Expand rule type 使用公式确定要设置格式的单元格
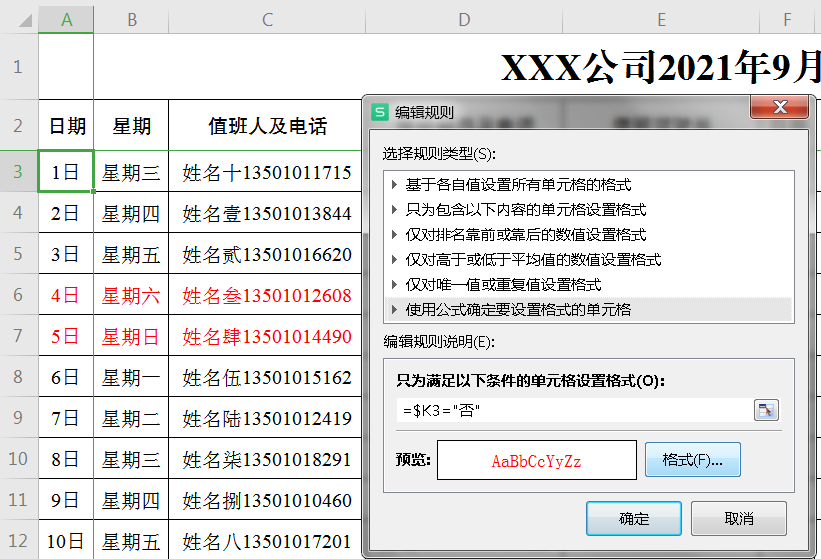The height and width of the screenshot is (559, 821). pyautogui.click(x=394, y=309)
